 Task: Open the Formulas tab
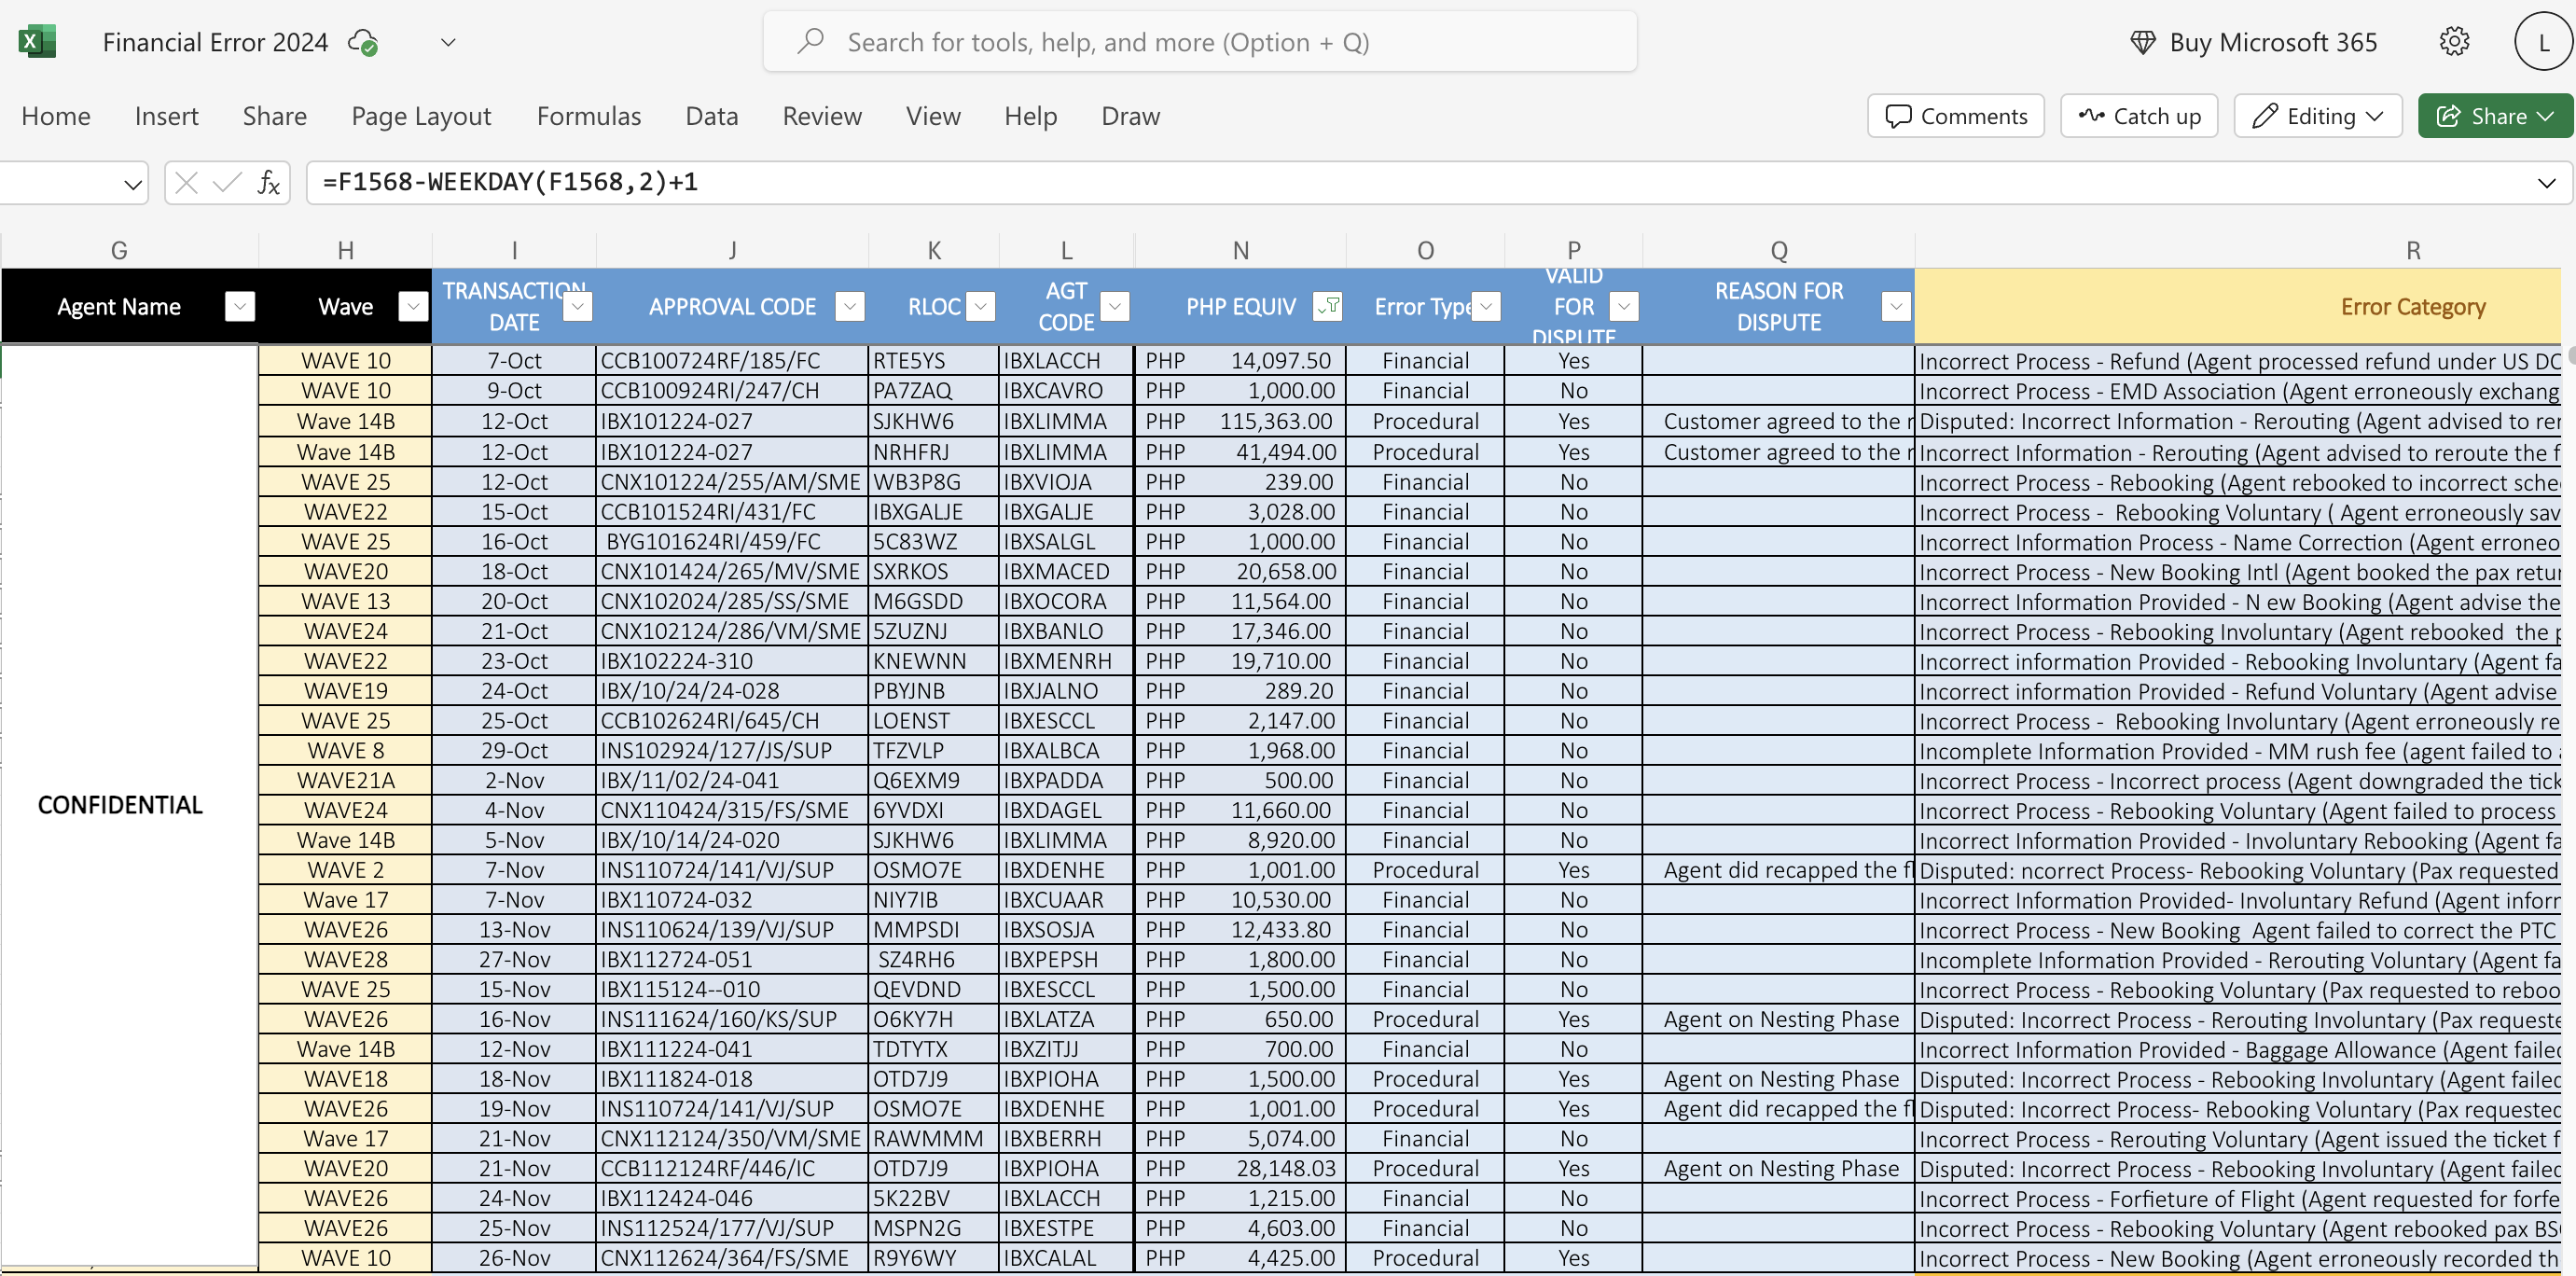[x=588, y=116]
